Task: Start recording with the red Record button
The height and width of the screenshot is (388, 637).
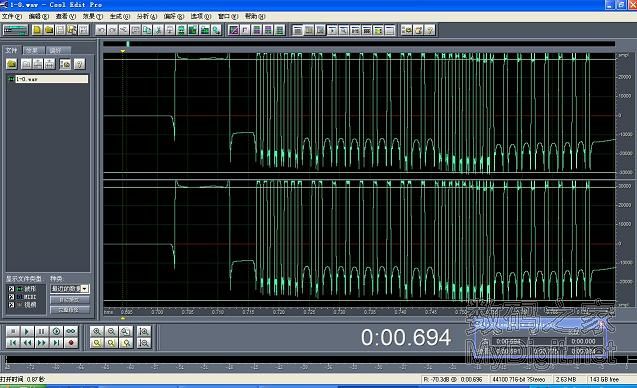Action: 71,343
